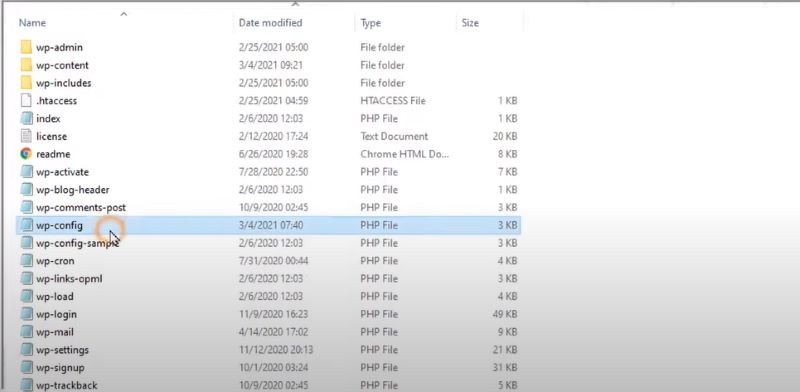Select the readme file name

point(53,154)
